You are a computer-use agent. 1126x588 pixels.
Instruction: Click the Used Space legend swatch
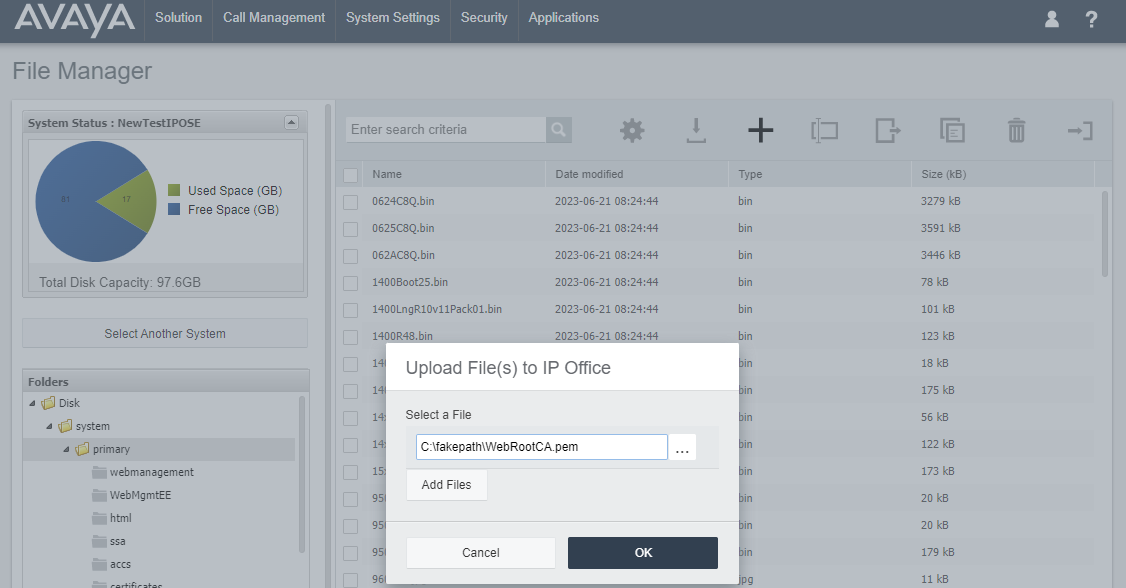[x=174, y=190]
